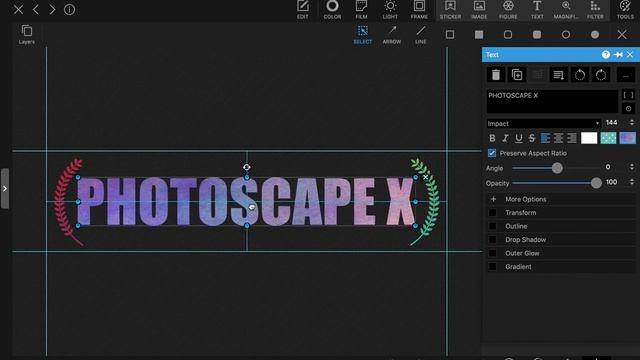The width and height of the screenshot is (640, 360).
Task: Activate the Select tool
Action: pyautogui.click(x=362, y=35)
